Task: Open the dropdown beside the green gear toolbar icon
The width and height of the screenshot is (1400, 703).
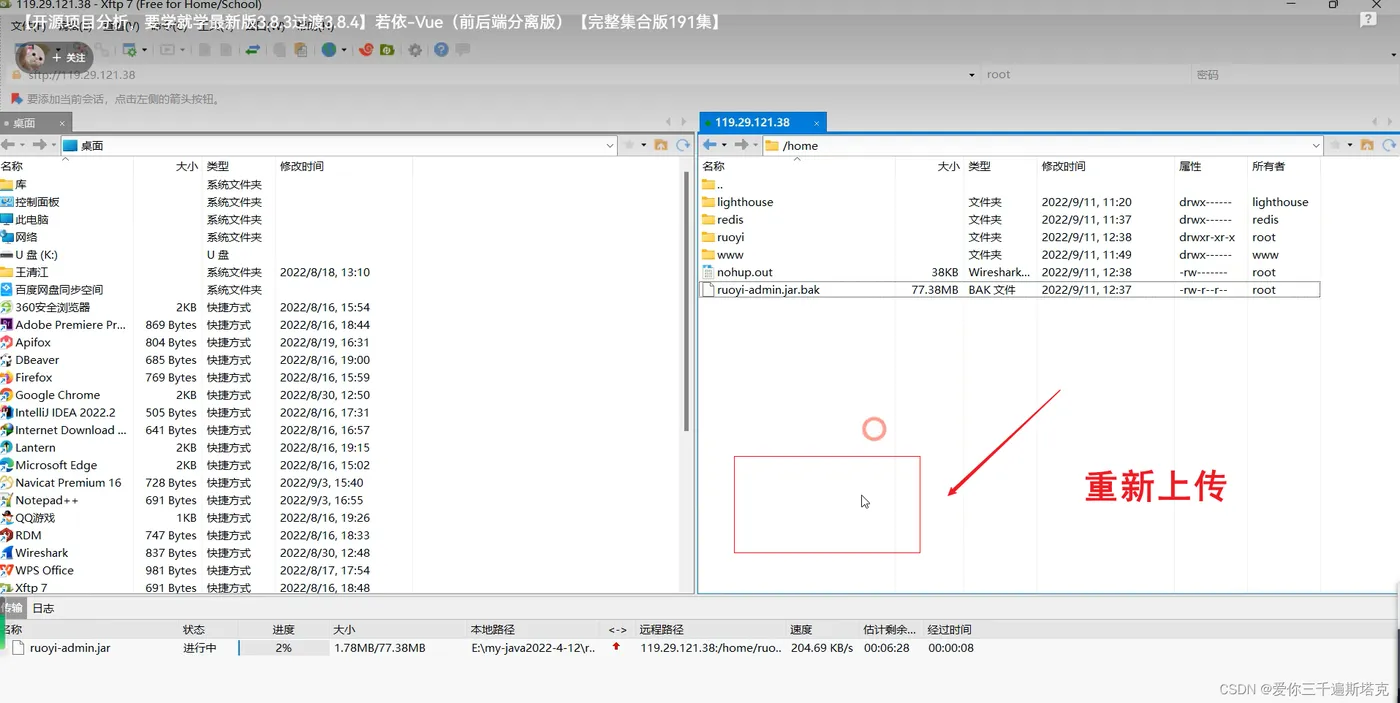Action: [x=144, y=50]
